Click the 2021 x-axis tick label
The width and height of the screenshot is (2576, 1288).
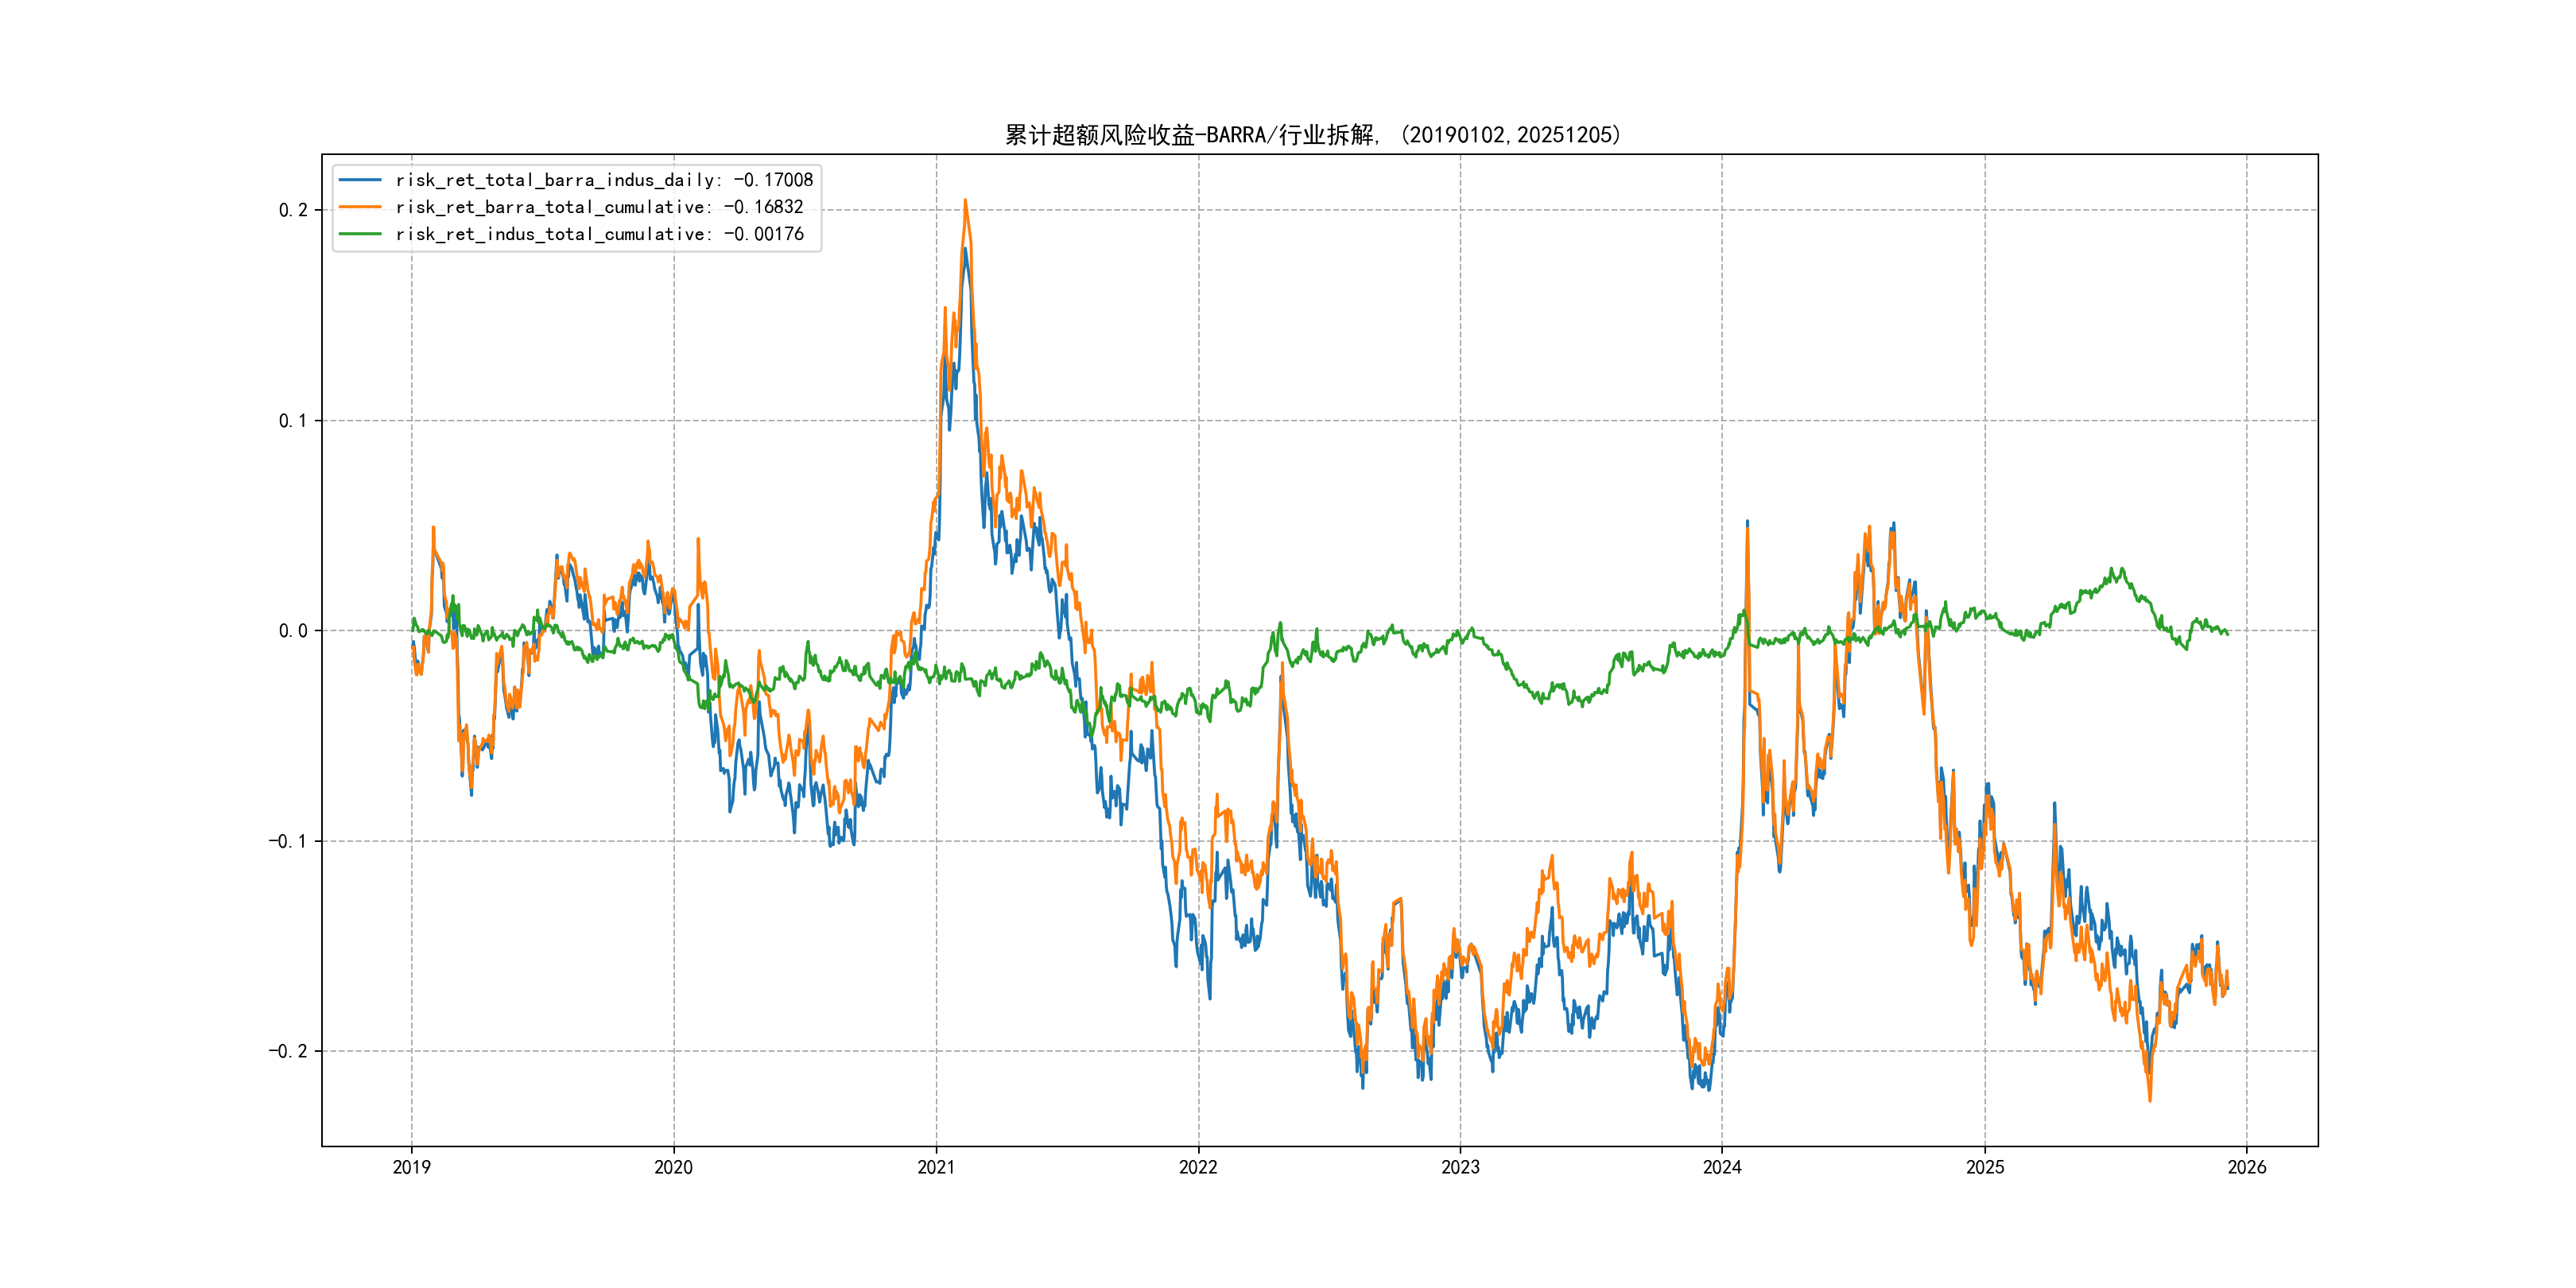(x=936, y=1167)
